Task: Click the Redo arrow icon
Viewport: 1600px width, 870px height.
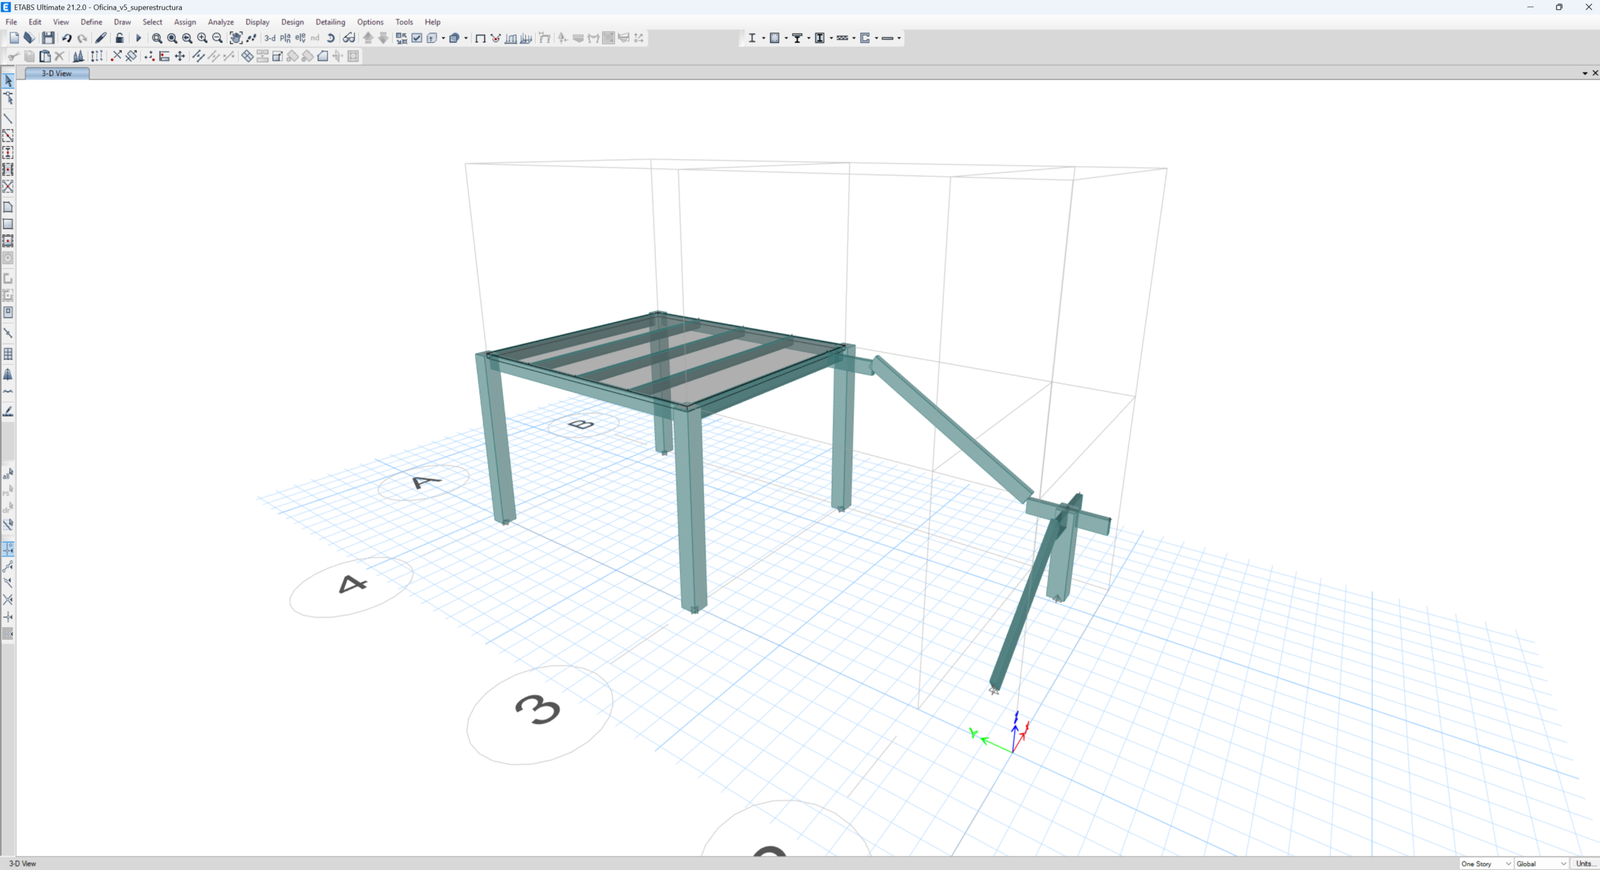Action: [x=82, y=38]
